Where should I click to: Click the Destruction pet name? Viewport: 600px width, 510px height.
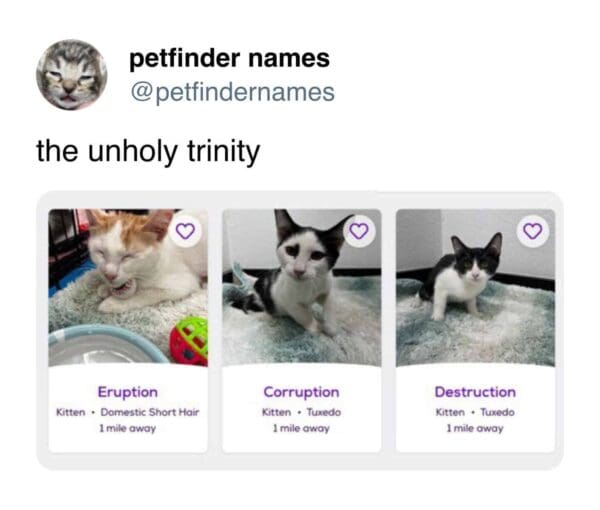(x=475, y=392)
